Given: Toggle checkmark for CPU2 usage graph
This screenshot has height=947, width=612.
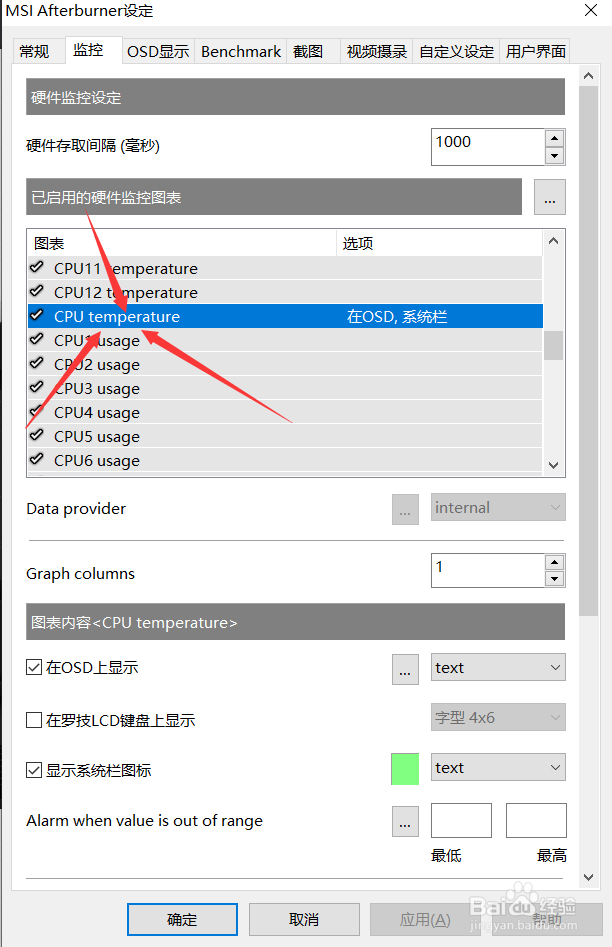Looking at the screenshot, I should pyautogui.click(x=37, y=363).
